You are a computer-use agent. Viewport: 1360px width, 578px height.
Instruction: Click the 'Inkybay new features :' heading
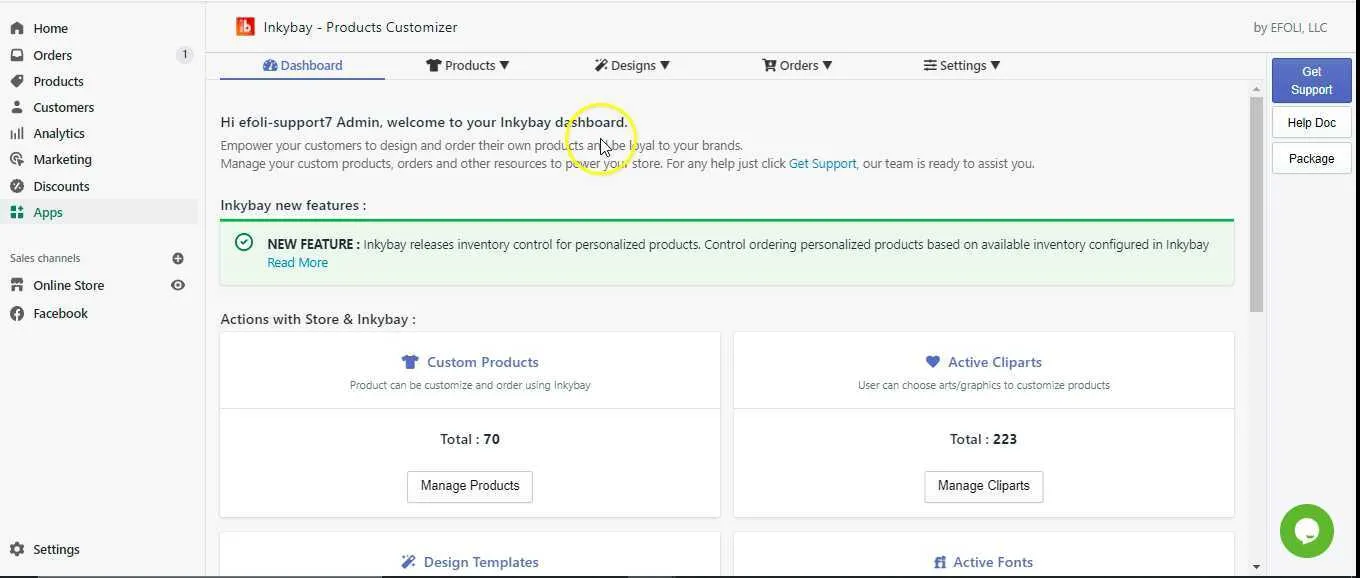coord(293,205)
